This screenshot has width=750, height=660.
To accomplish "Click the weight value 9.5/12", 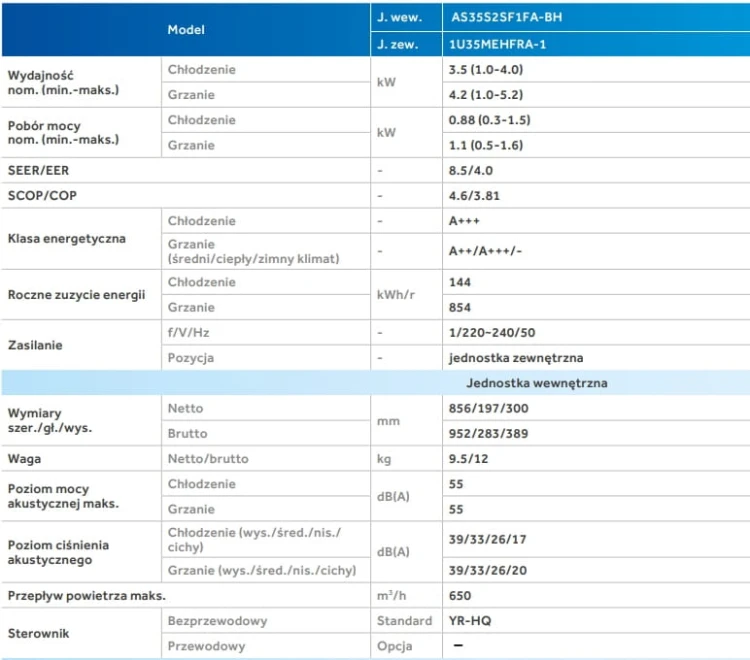I will [468, 459].
